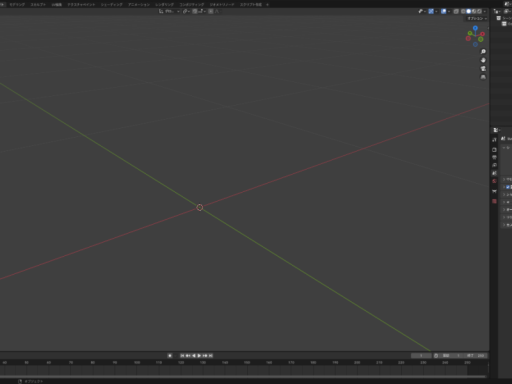The width and height of the screenshot is (512, 384).
Task: Open the viewport shading options dropdown
Action: point(485,11)
